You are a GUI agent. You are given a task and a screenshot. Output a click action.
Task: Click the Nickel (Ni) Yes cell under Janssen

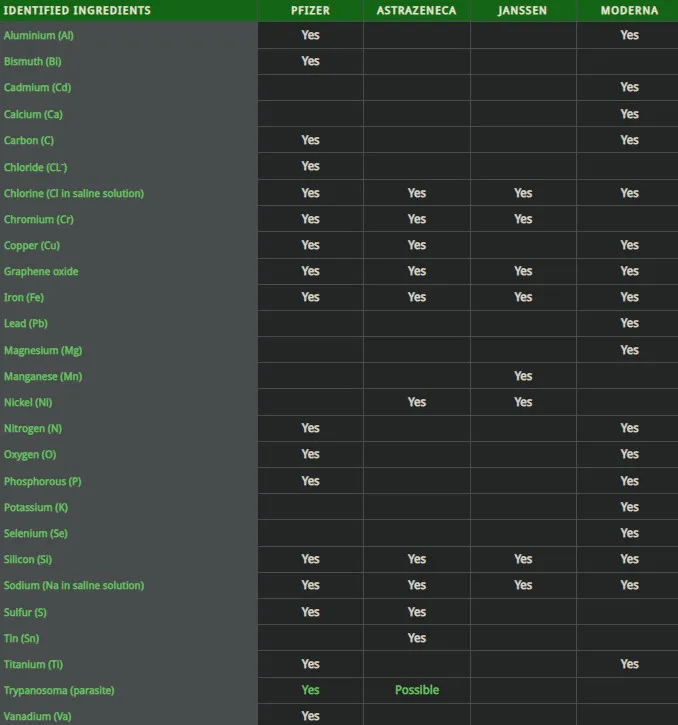coord(523,402)
